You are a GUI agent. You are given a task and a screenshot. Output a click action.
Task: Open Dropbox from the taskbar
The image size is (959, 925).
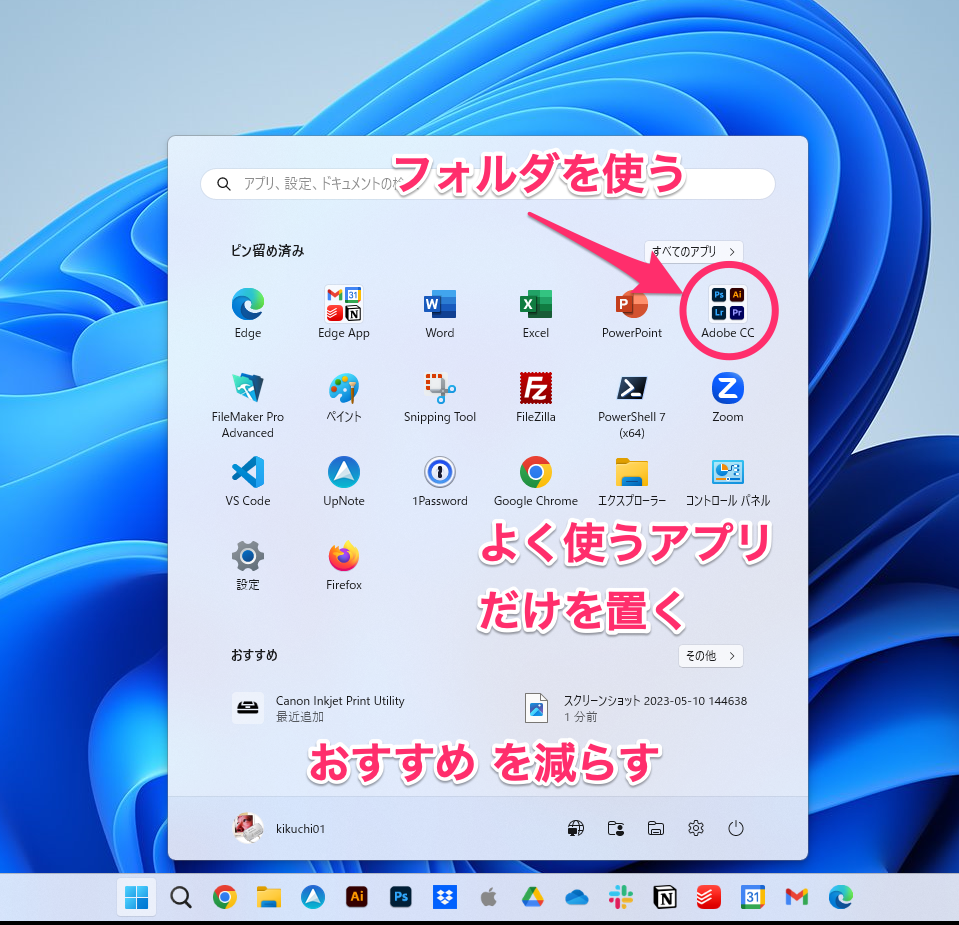[445, 897]
